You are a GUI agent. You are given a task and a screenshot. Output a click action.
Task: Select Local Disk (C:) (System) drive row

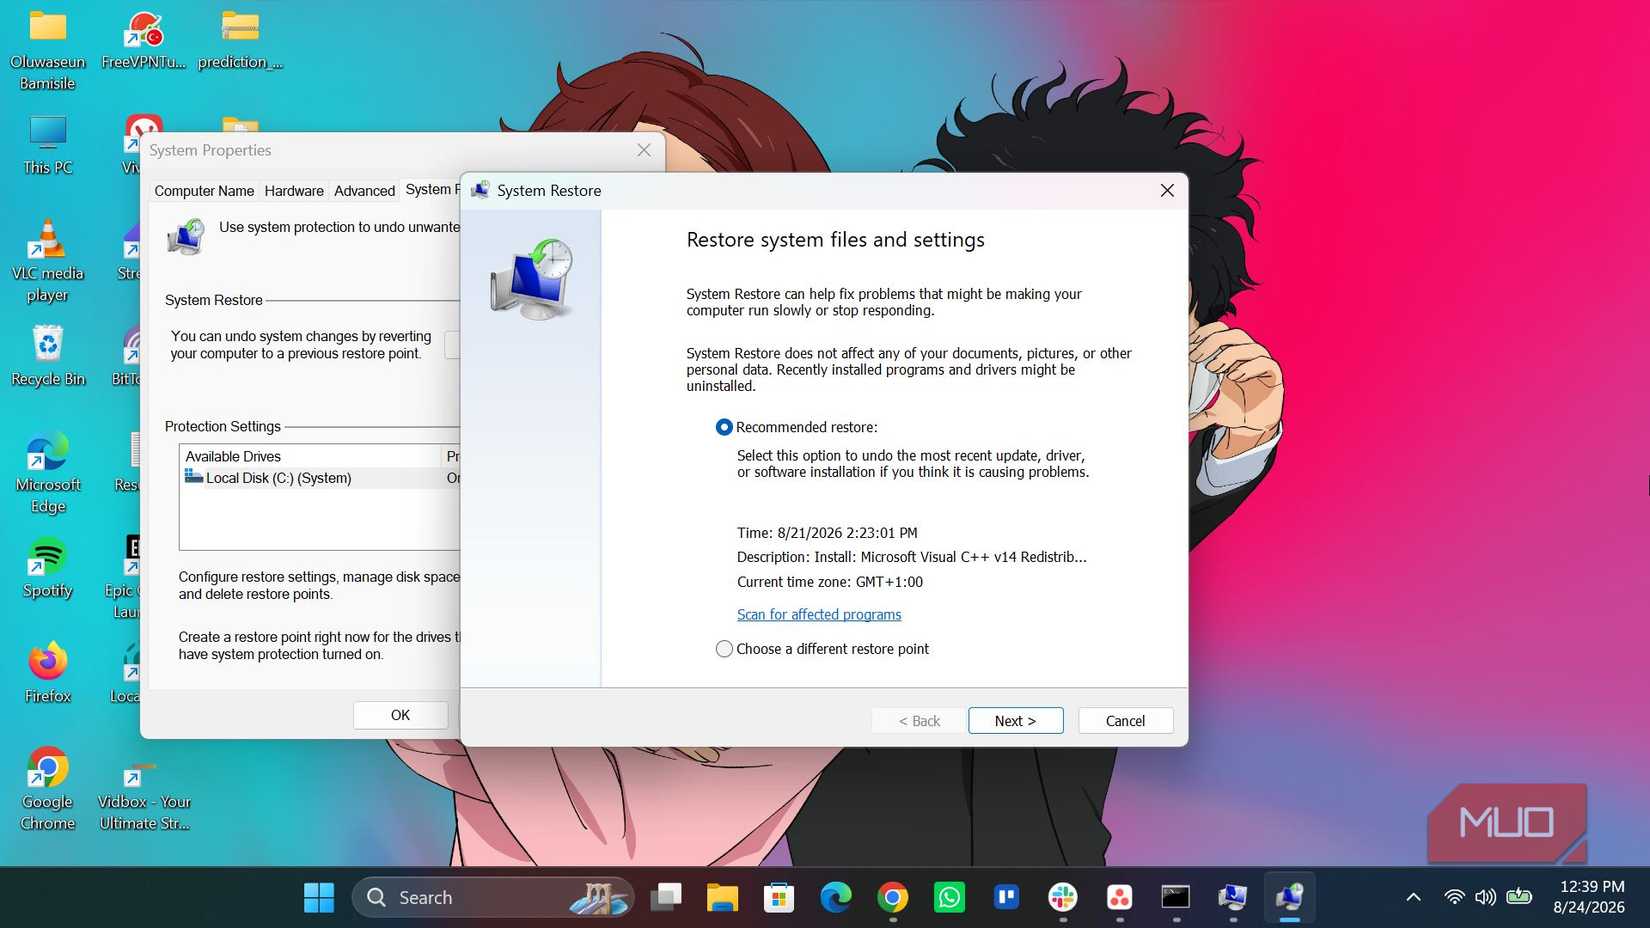point(320,478)
